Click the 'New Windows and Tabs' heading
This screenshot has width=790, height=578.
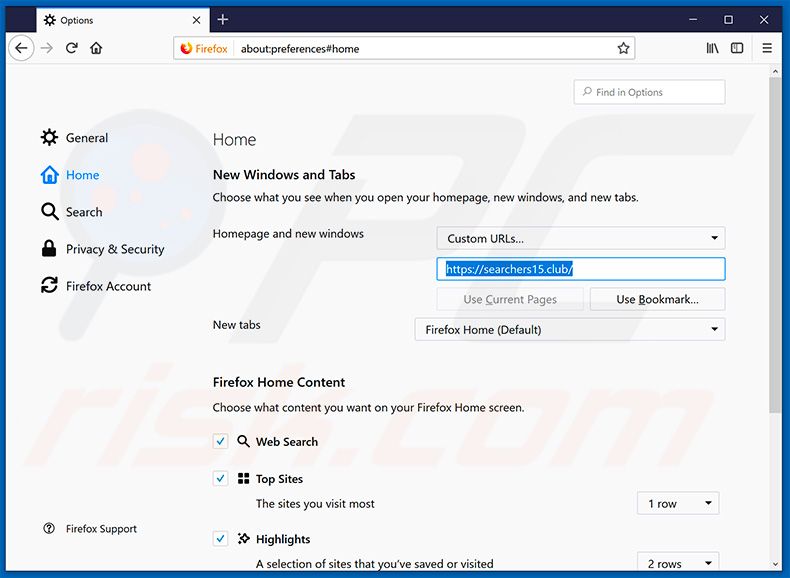[284, 175]
